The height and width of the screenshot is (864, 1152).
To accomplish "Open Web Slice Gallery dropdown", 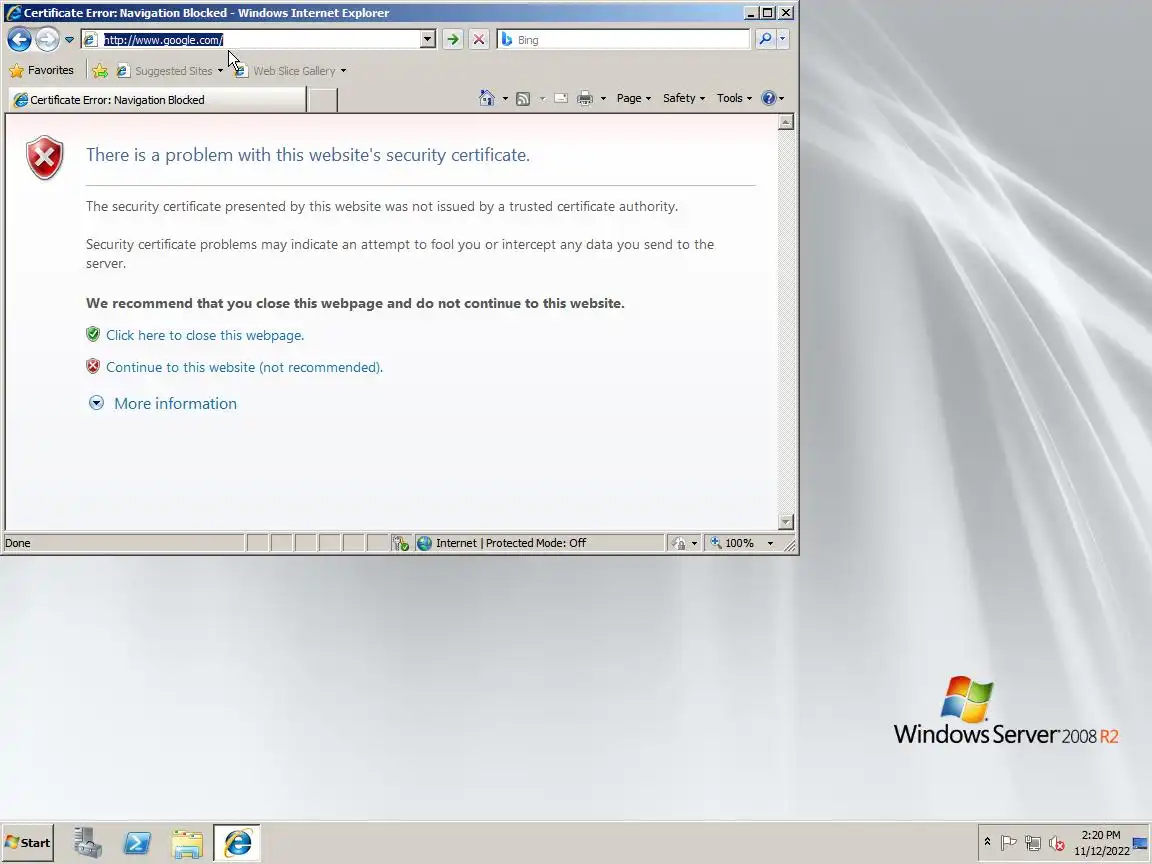I will click(x=343, y=71).
